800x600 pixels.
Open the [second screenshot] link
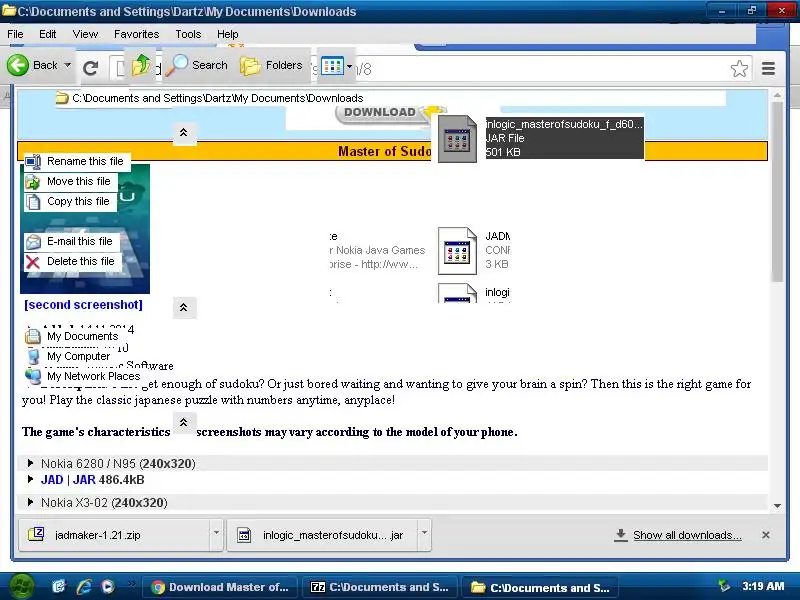coord(83,305)
